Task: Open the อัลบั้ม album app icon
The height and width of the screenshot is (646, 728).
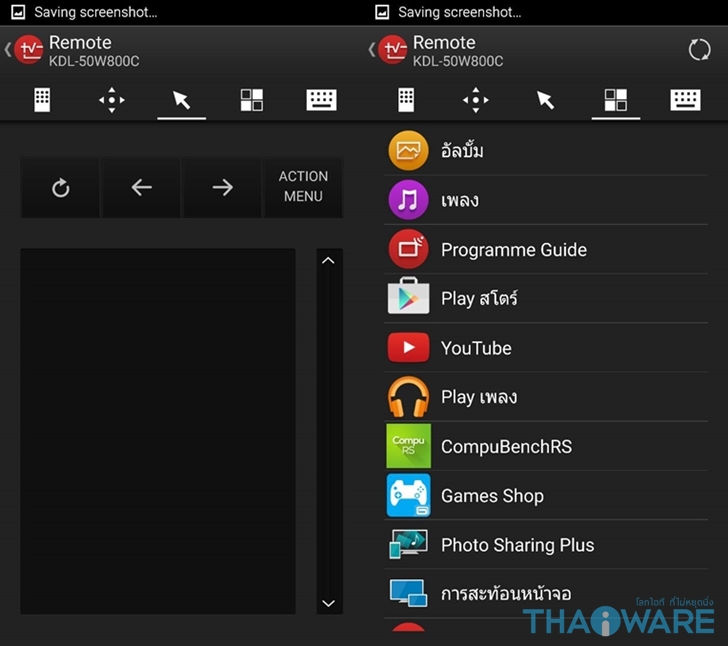Action: 408,150
